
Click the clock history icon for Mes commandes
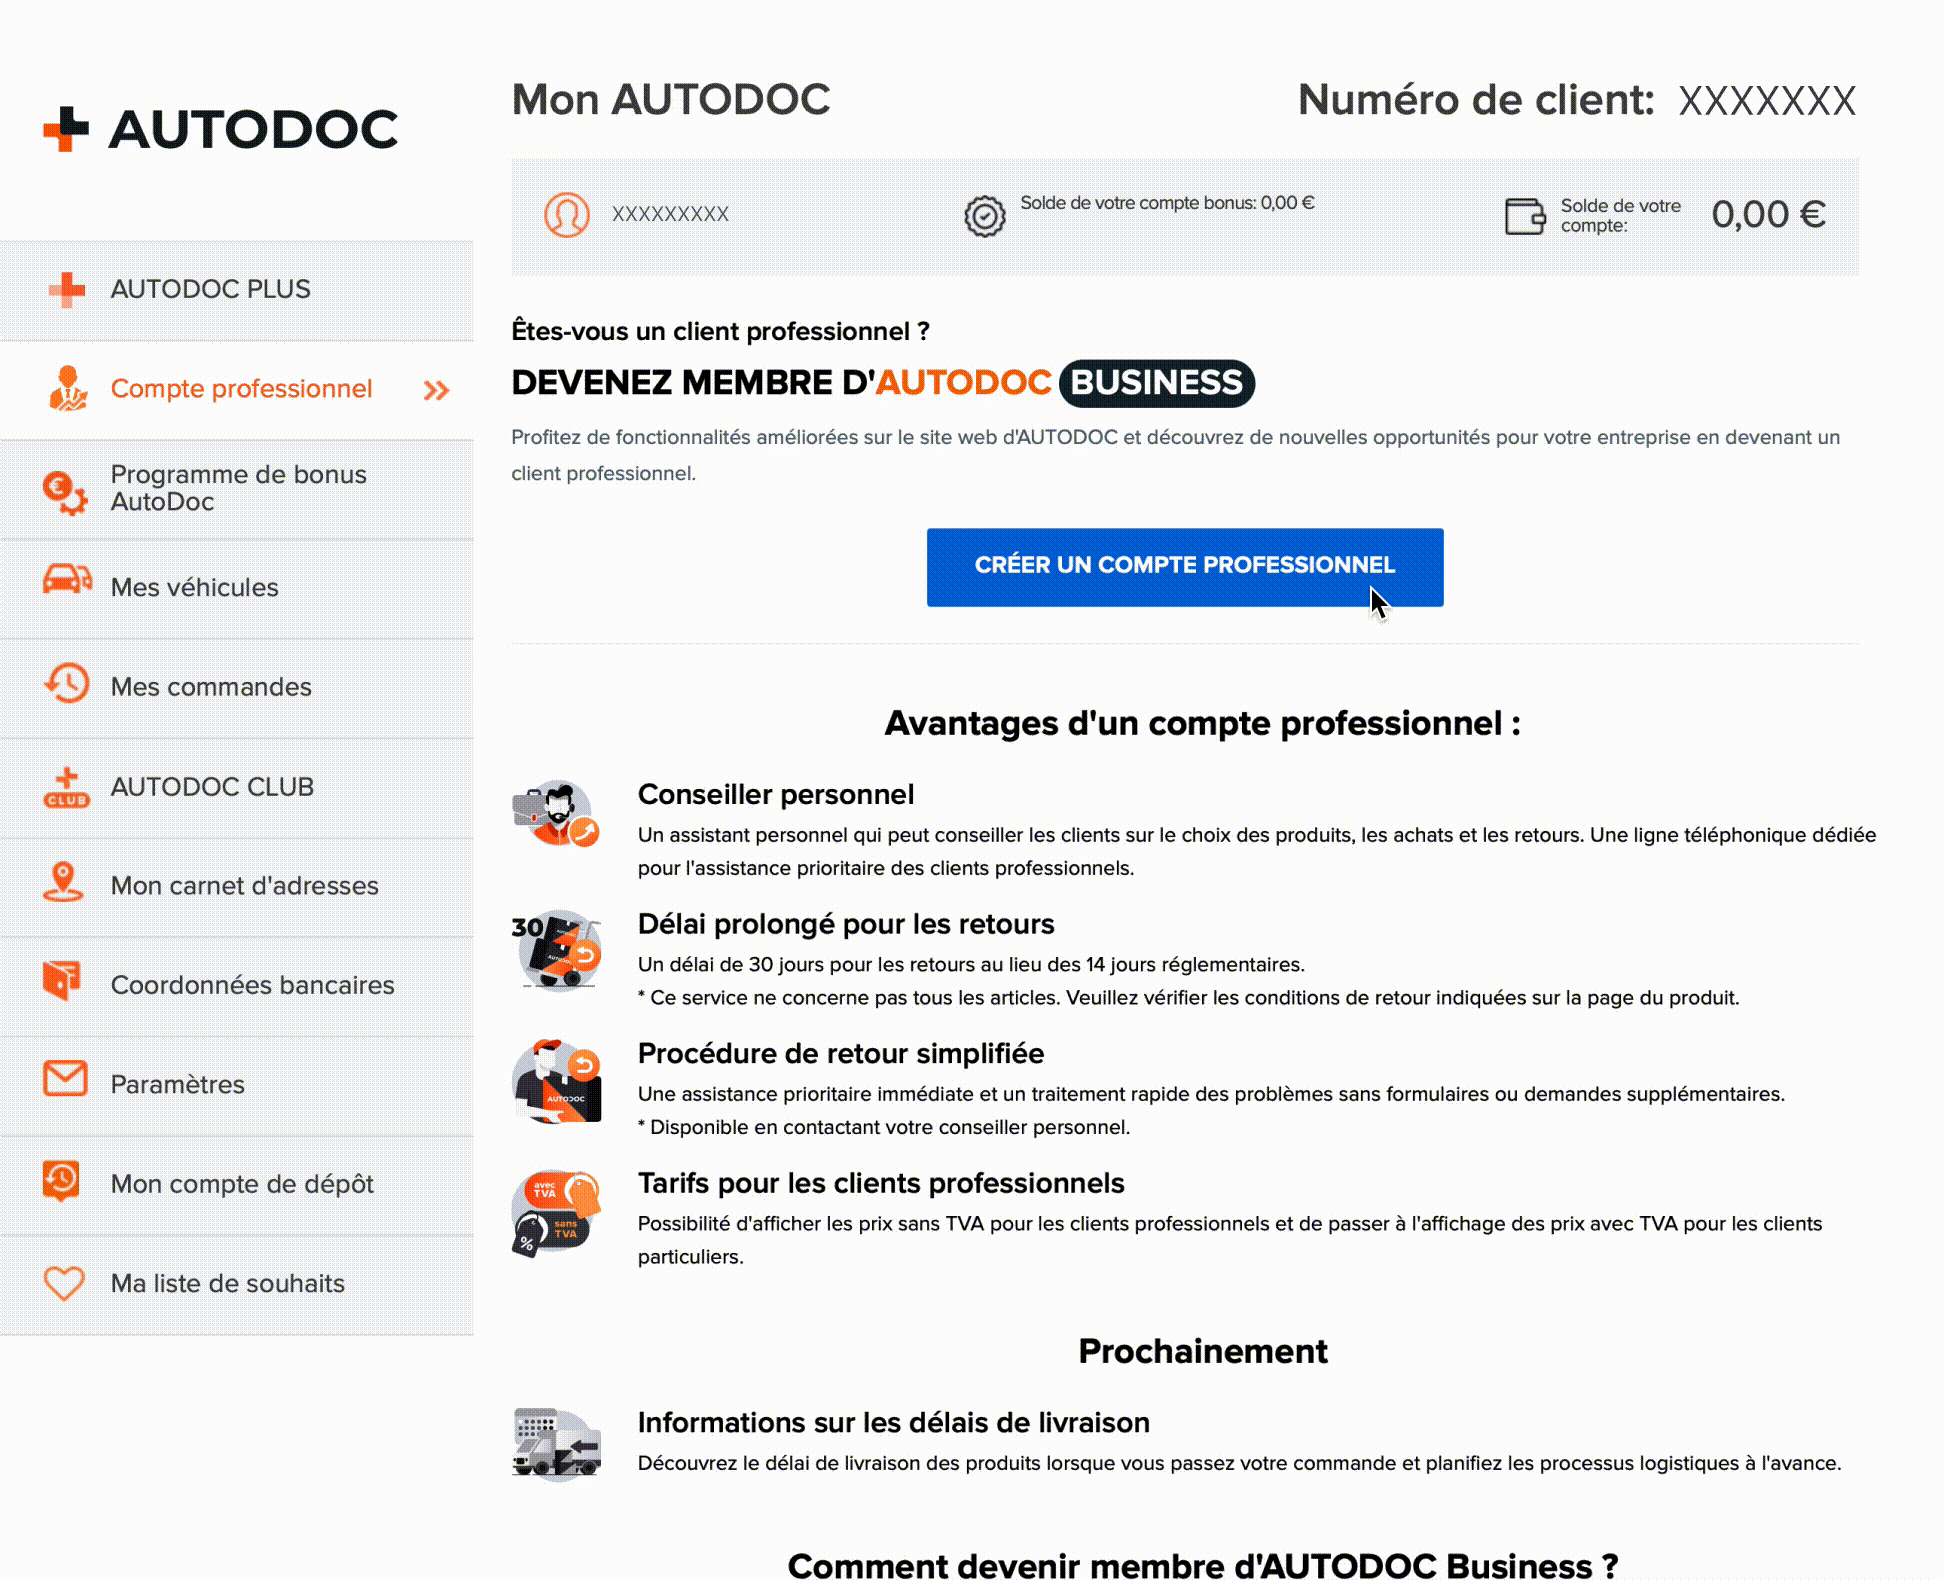click(x=67, y=684)
